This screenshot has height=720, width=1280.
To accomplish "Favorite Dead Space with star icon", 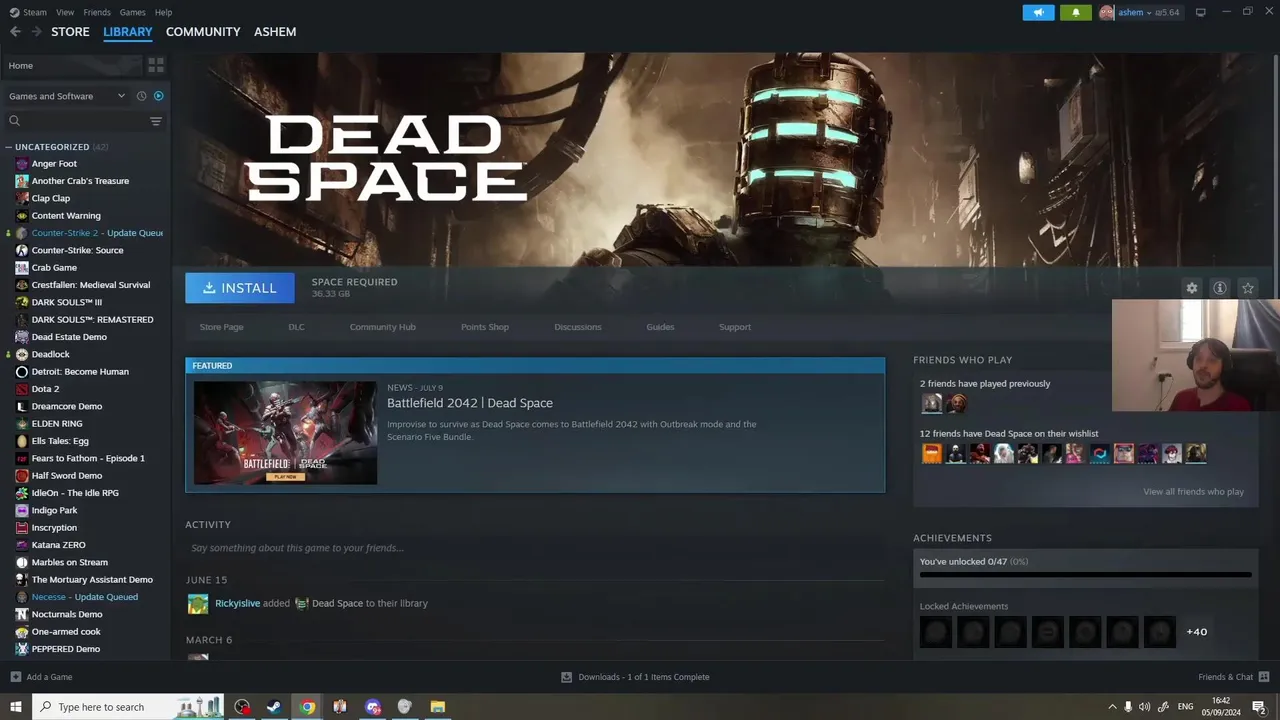I will (1248, 288).
